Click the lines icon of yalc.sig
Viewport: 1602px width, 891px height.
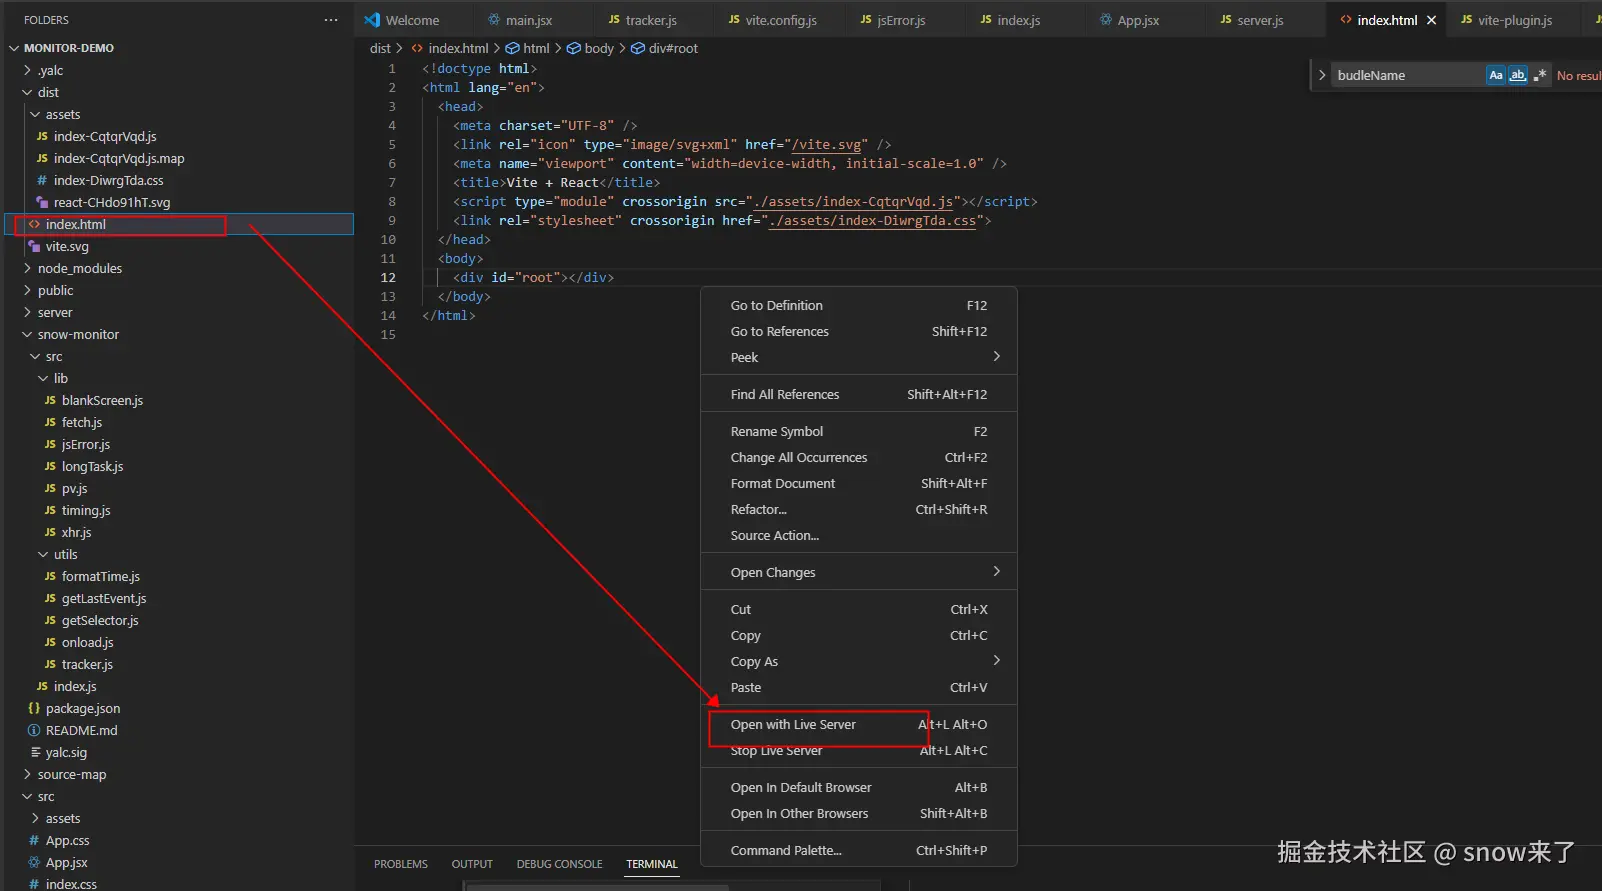pos(35,752)
